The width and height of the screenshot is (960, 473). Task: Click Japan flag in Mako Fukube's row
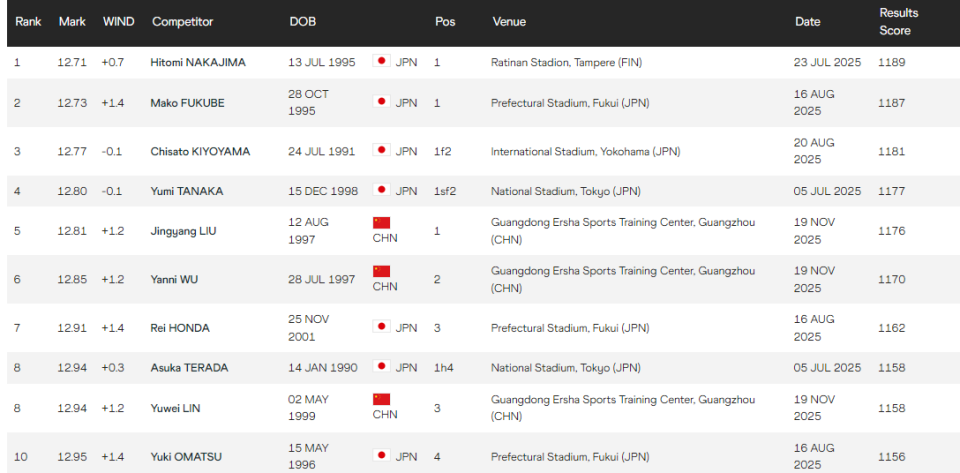pos(381,102)
